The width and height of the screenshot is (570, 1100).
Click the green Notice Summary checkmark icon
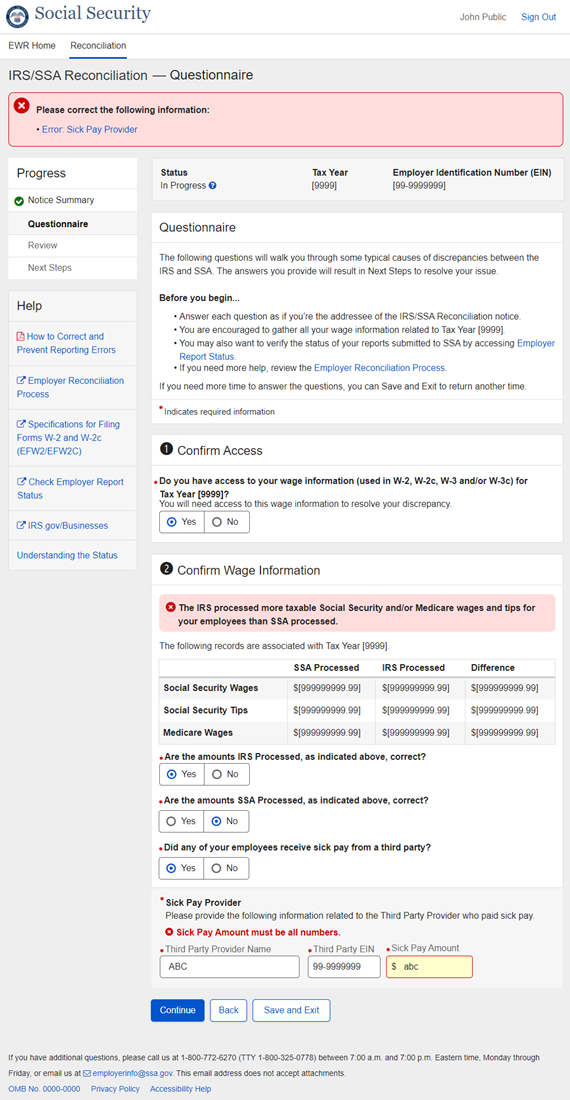click(19, 201)
